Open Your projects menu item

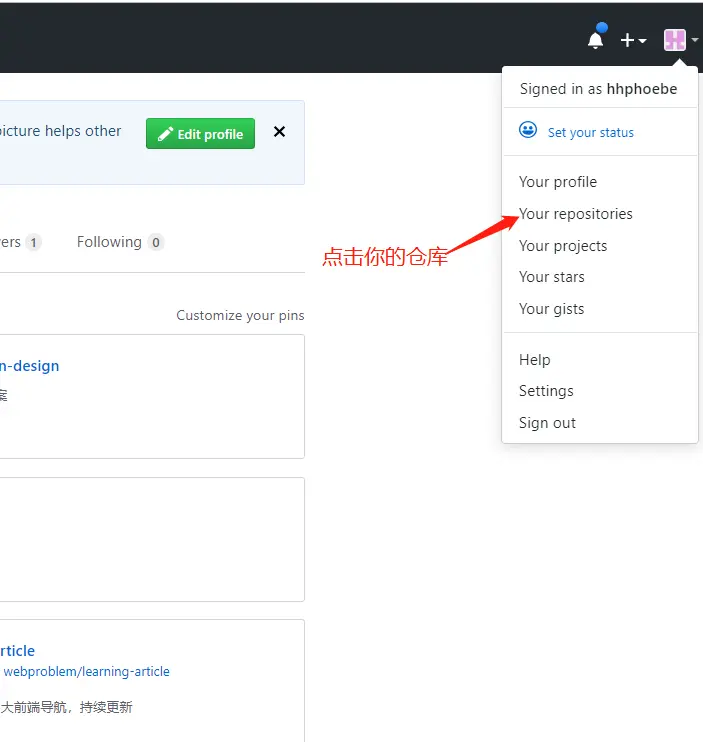coord(563,246)
